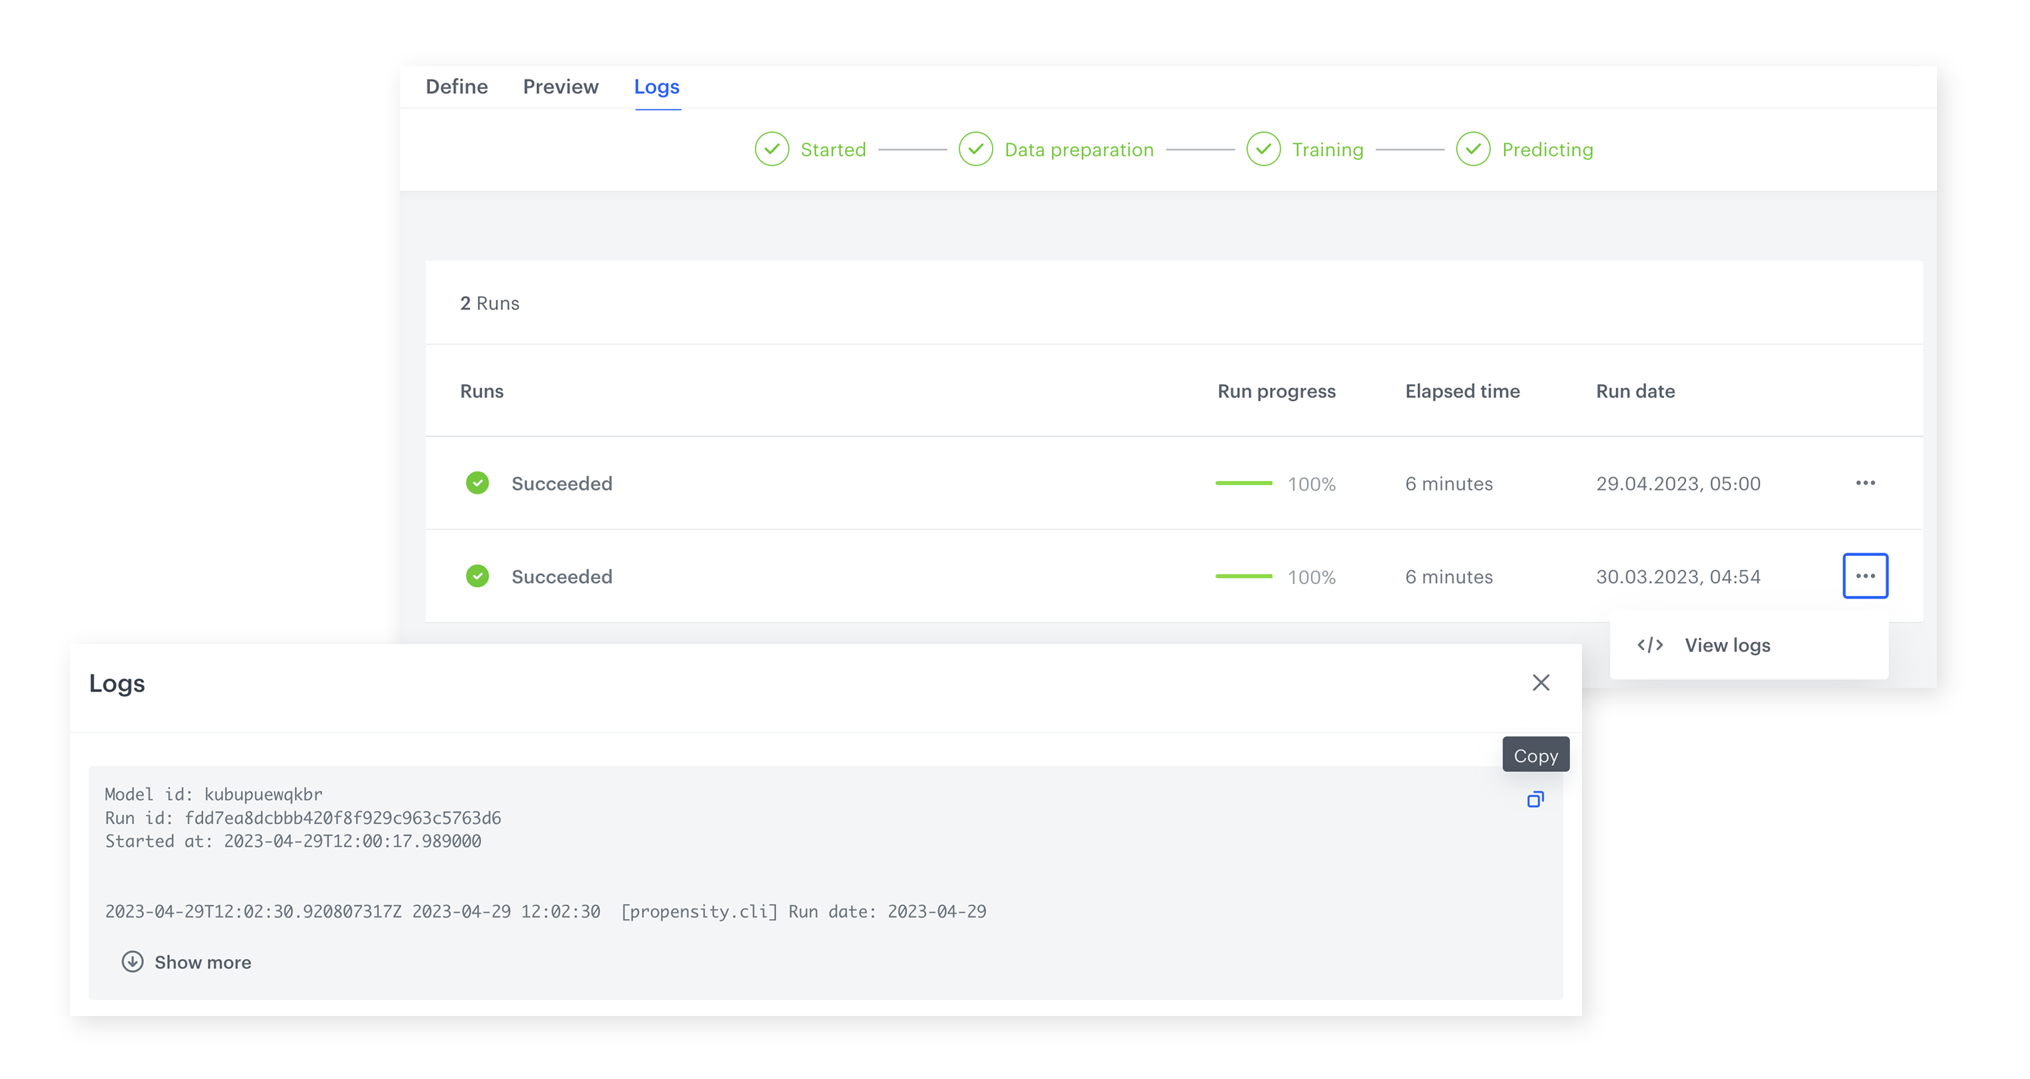2030x1079 pixels.
Task: Click the code icon beside View logs
Action: coord(1649,645)
